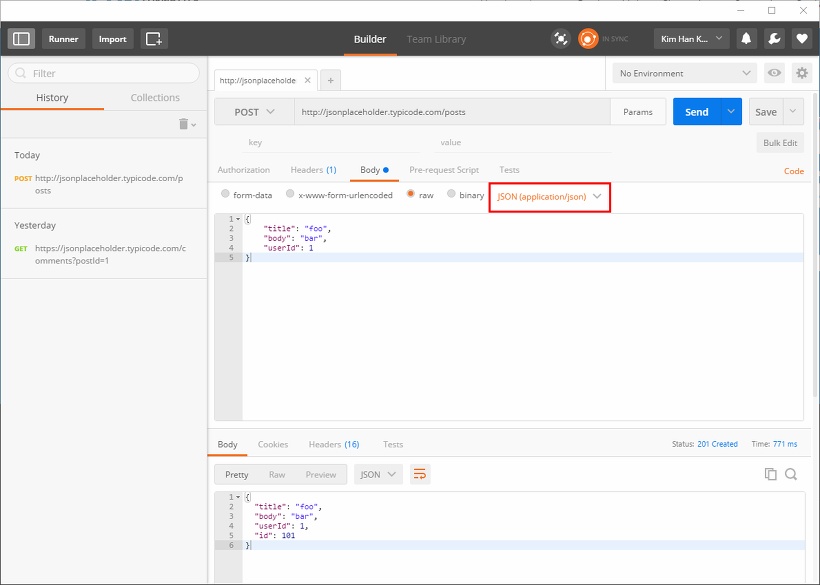Screen dimensions: 820x585
Task: Open the response Headers (16) tab
Action: point(334,444)
